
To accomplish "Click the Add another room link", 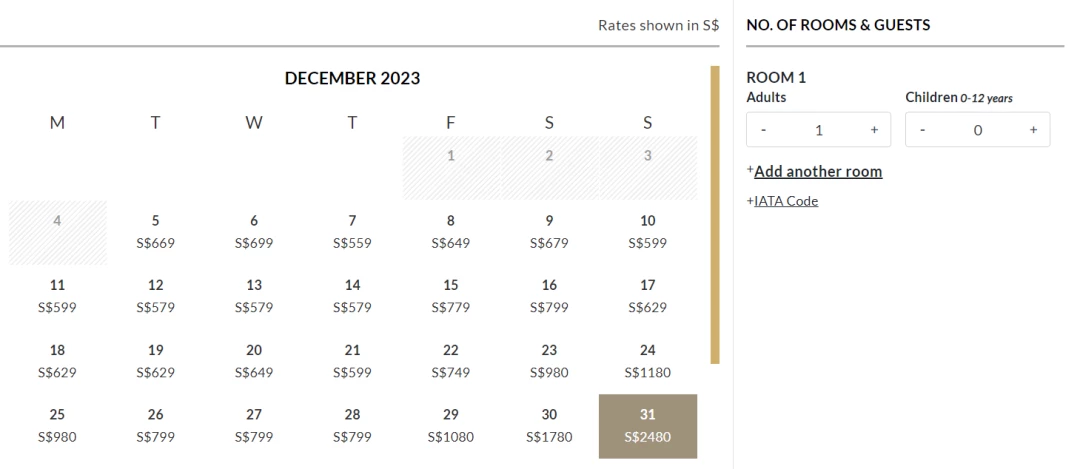I will [x=818, y=171].
